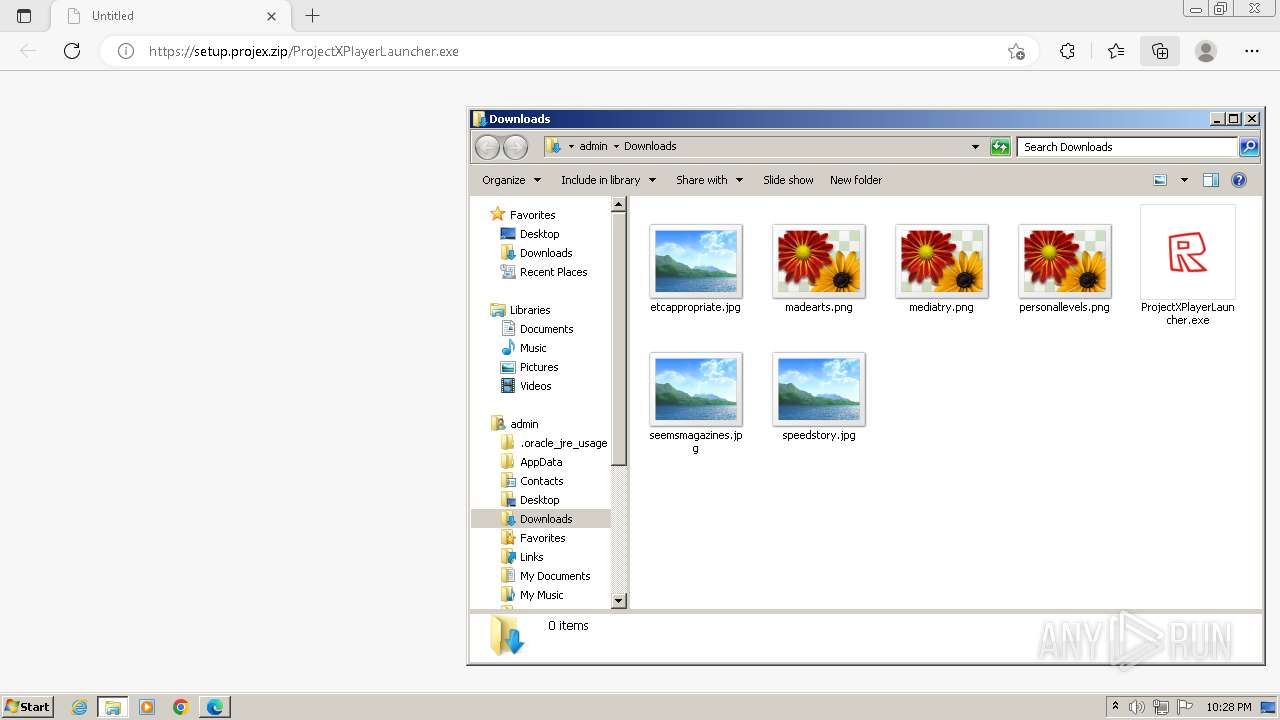Open Recent Places in navigation pane
The height and width of the screenshot is (720, 1280).
[x=553, y=272]
